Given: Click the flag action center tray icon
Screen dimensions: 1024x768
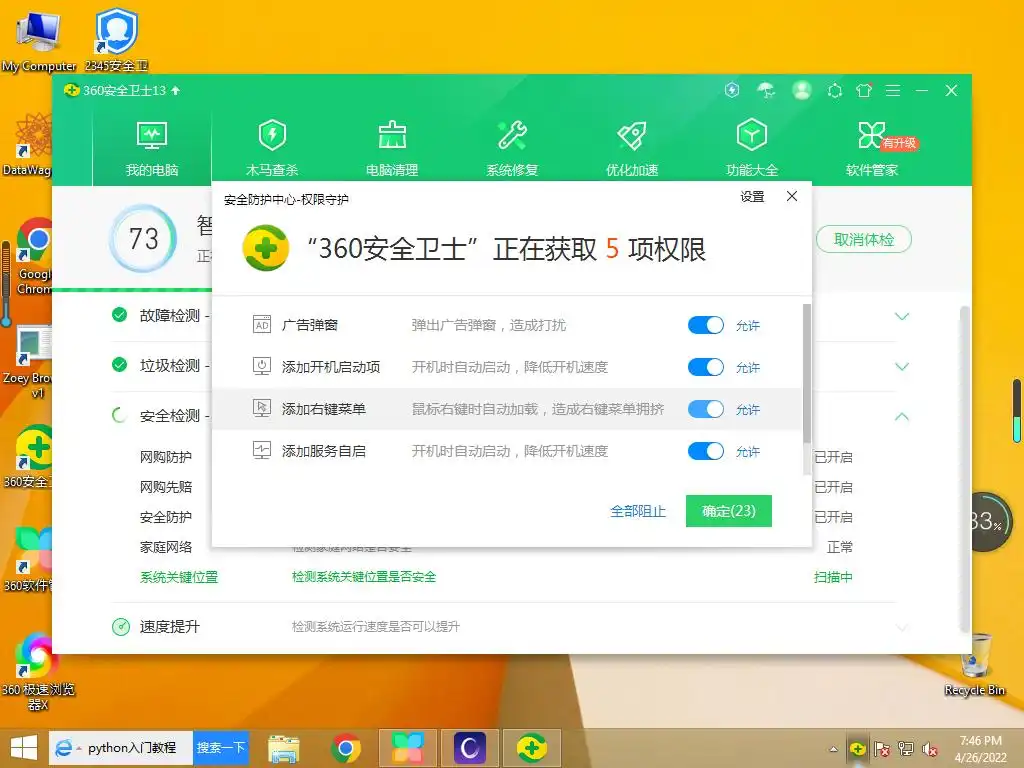Looking at the screenshot, I should coord(881,750).
